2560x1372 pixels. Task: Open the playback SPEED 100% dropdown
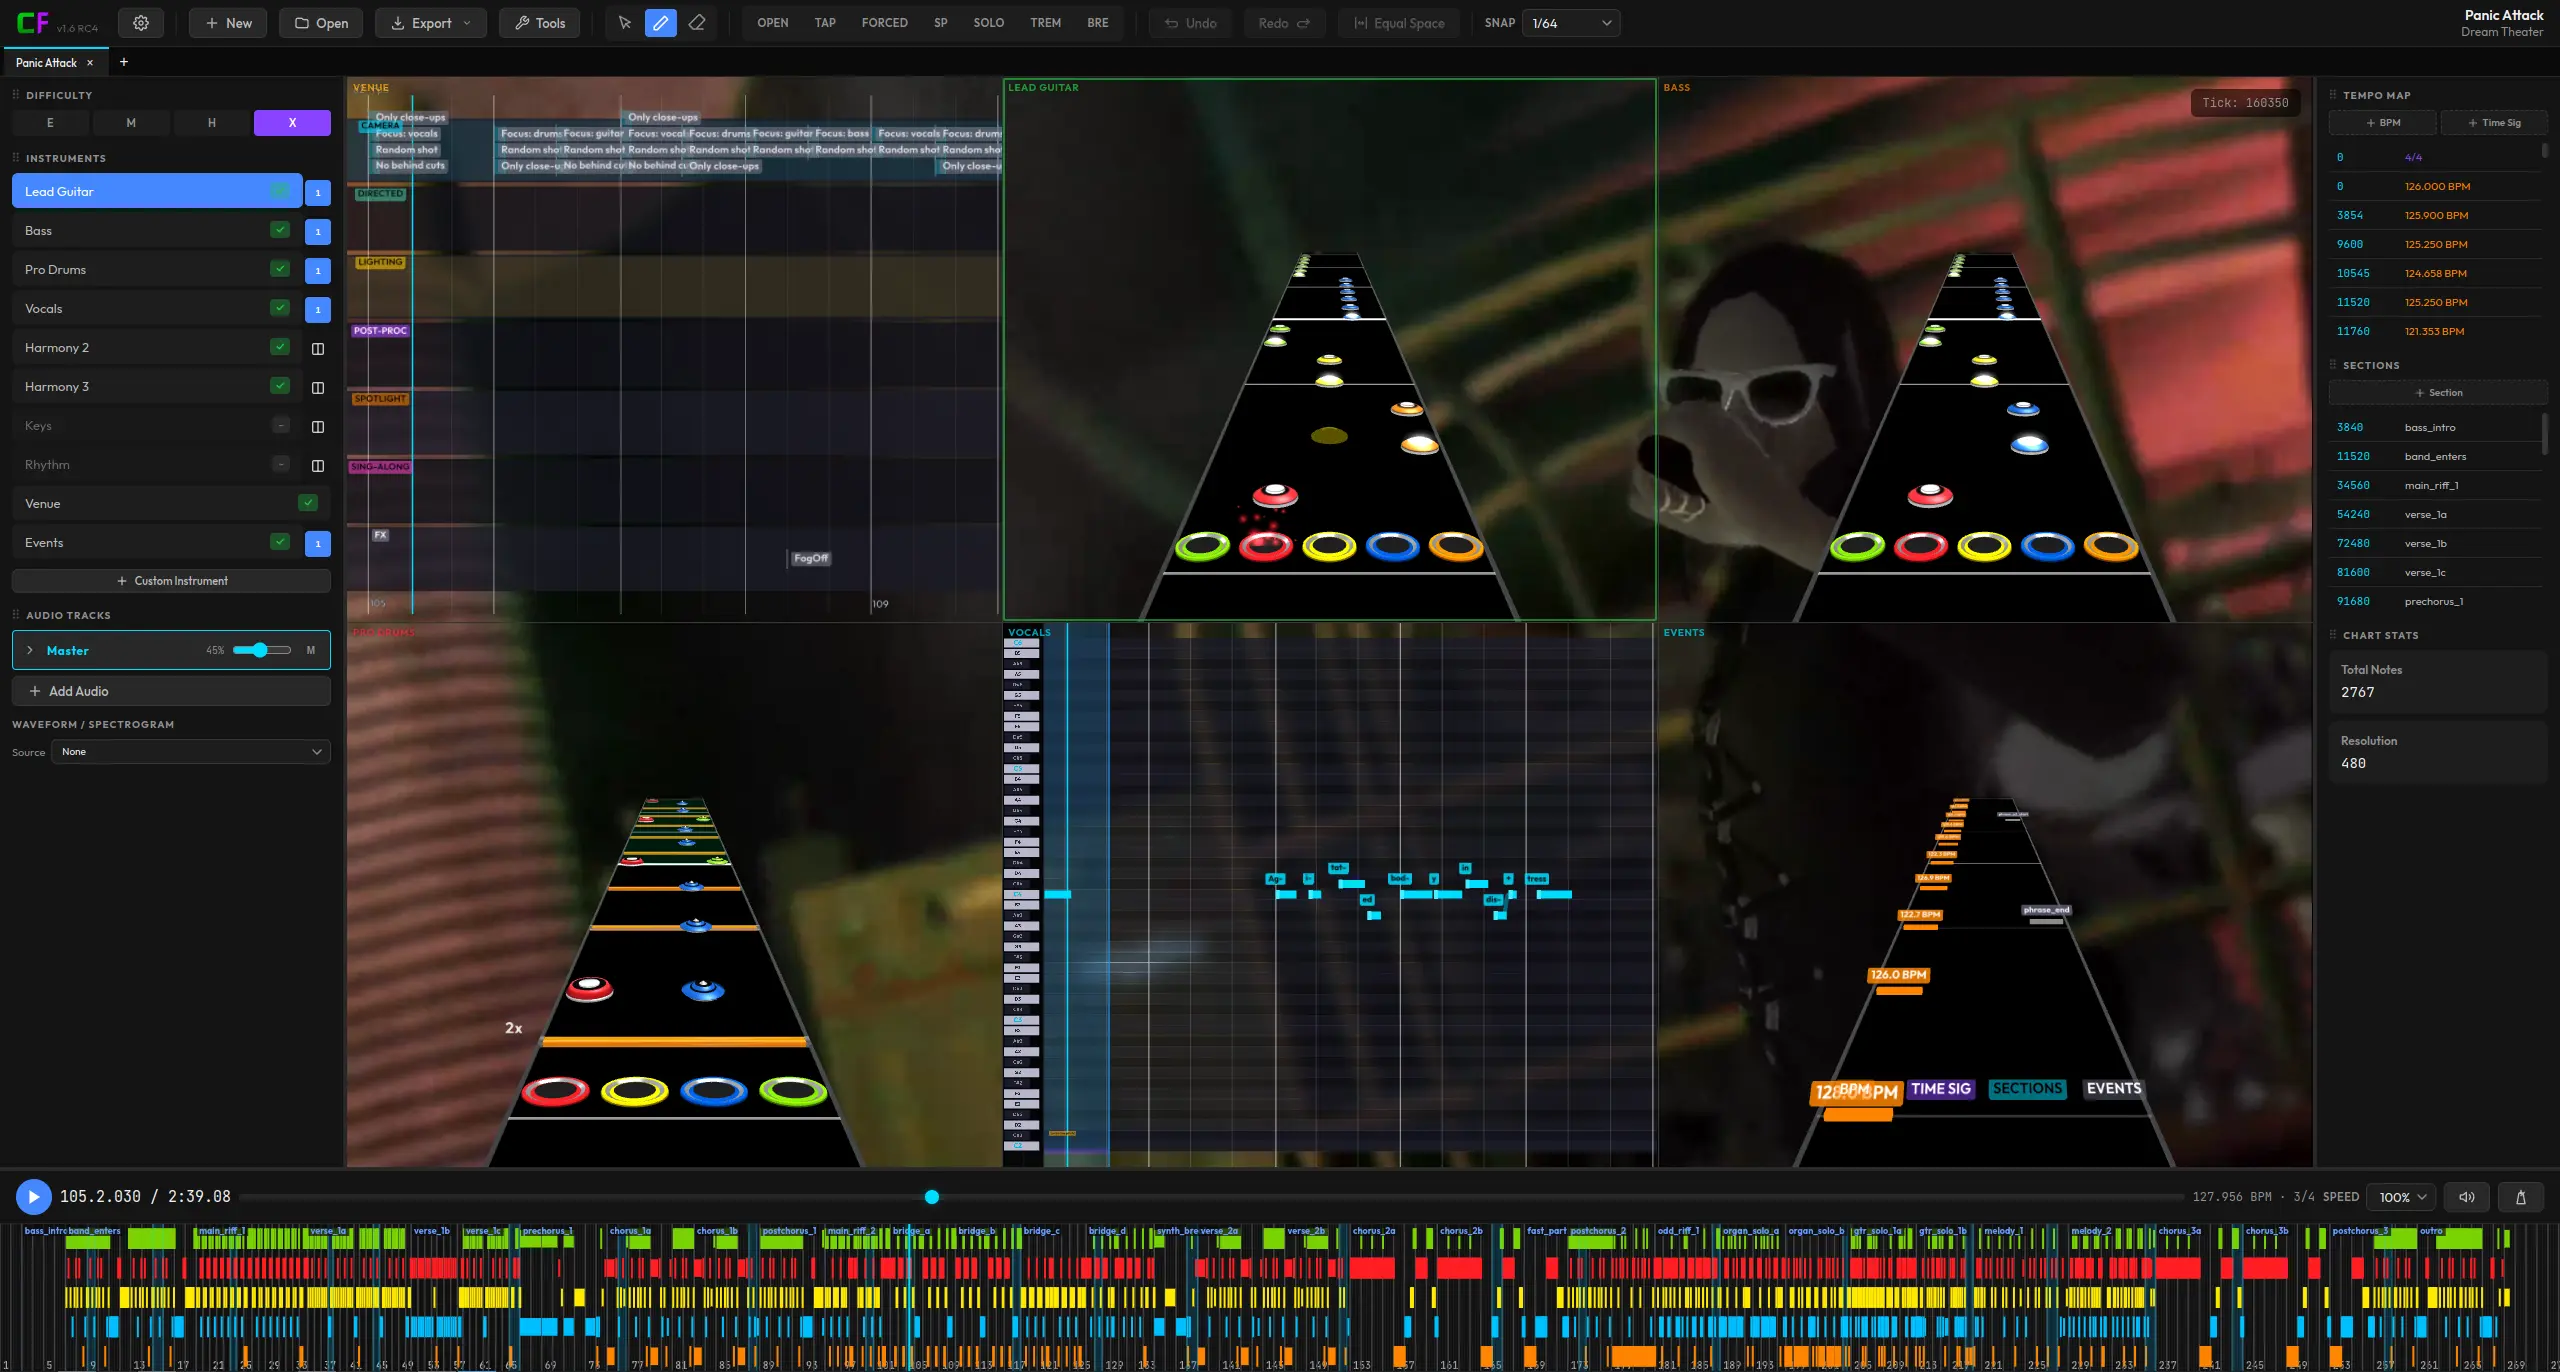click(x=2402, y=1197)
